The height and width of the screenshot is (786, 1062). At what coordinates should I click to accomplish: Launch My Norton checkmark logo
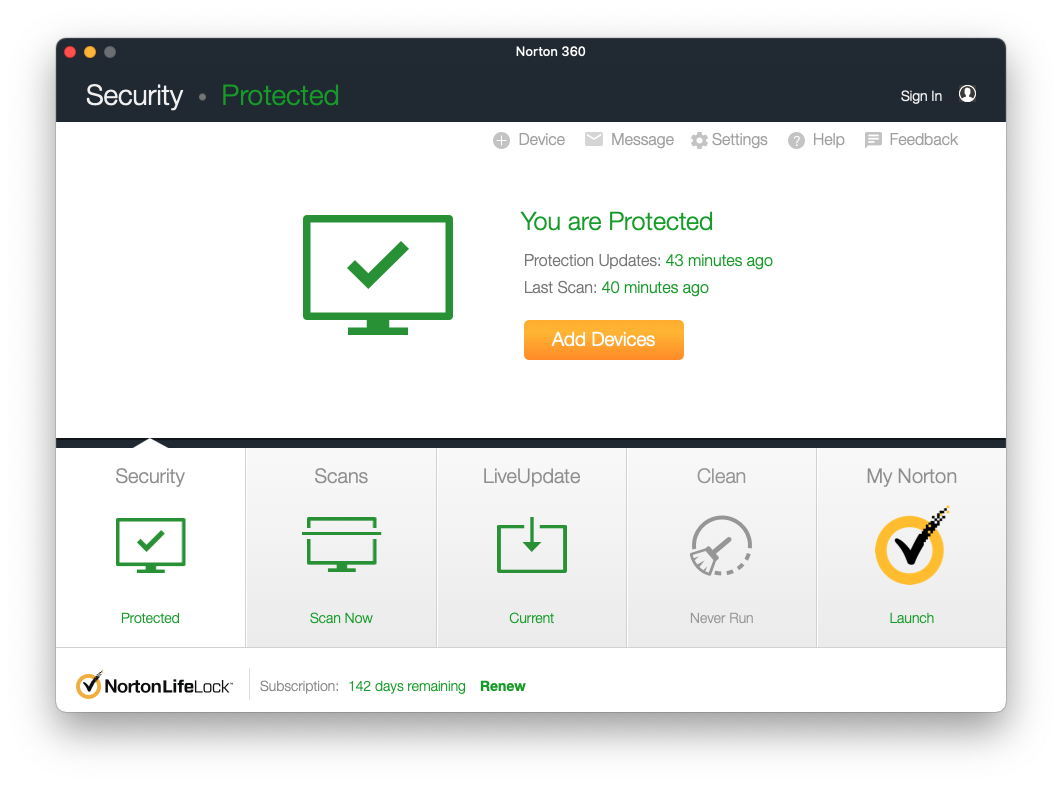[911, 546]
